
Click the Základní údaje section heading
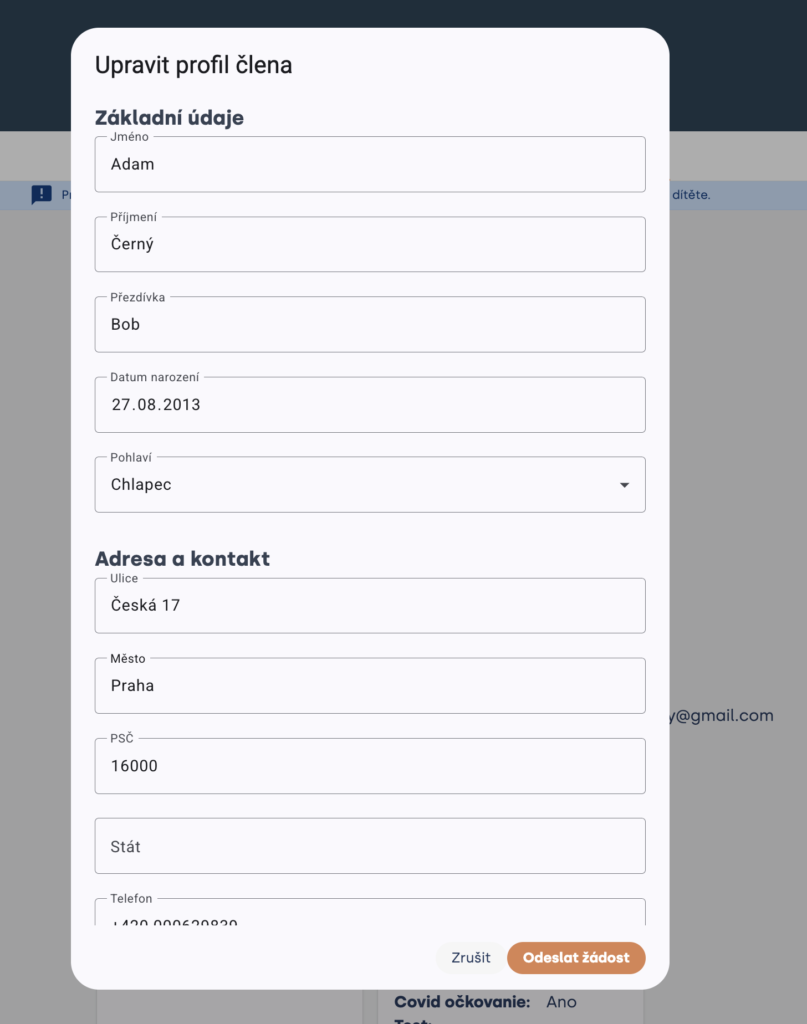tap(169, 118)
